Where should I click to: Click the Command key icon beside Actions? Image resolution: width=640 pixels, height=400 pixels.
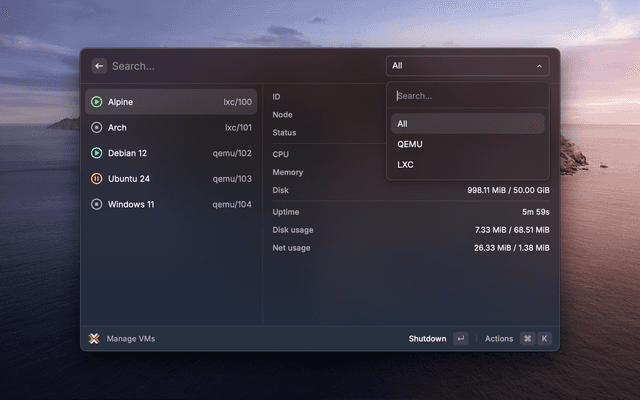[x=527, y=339]
